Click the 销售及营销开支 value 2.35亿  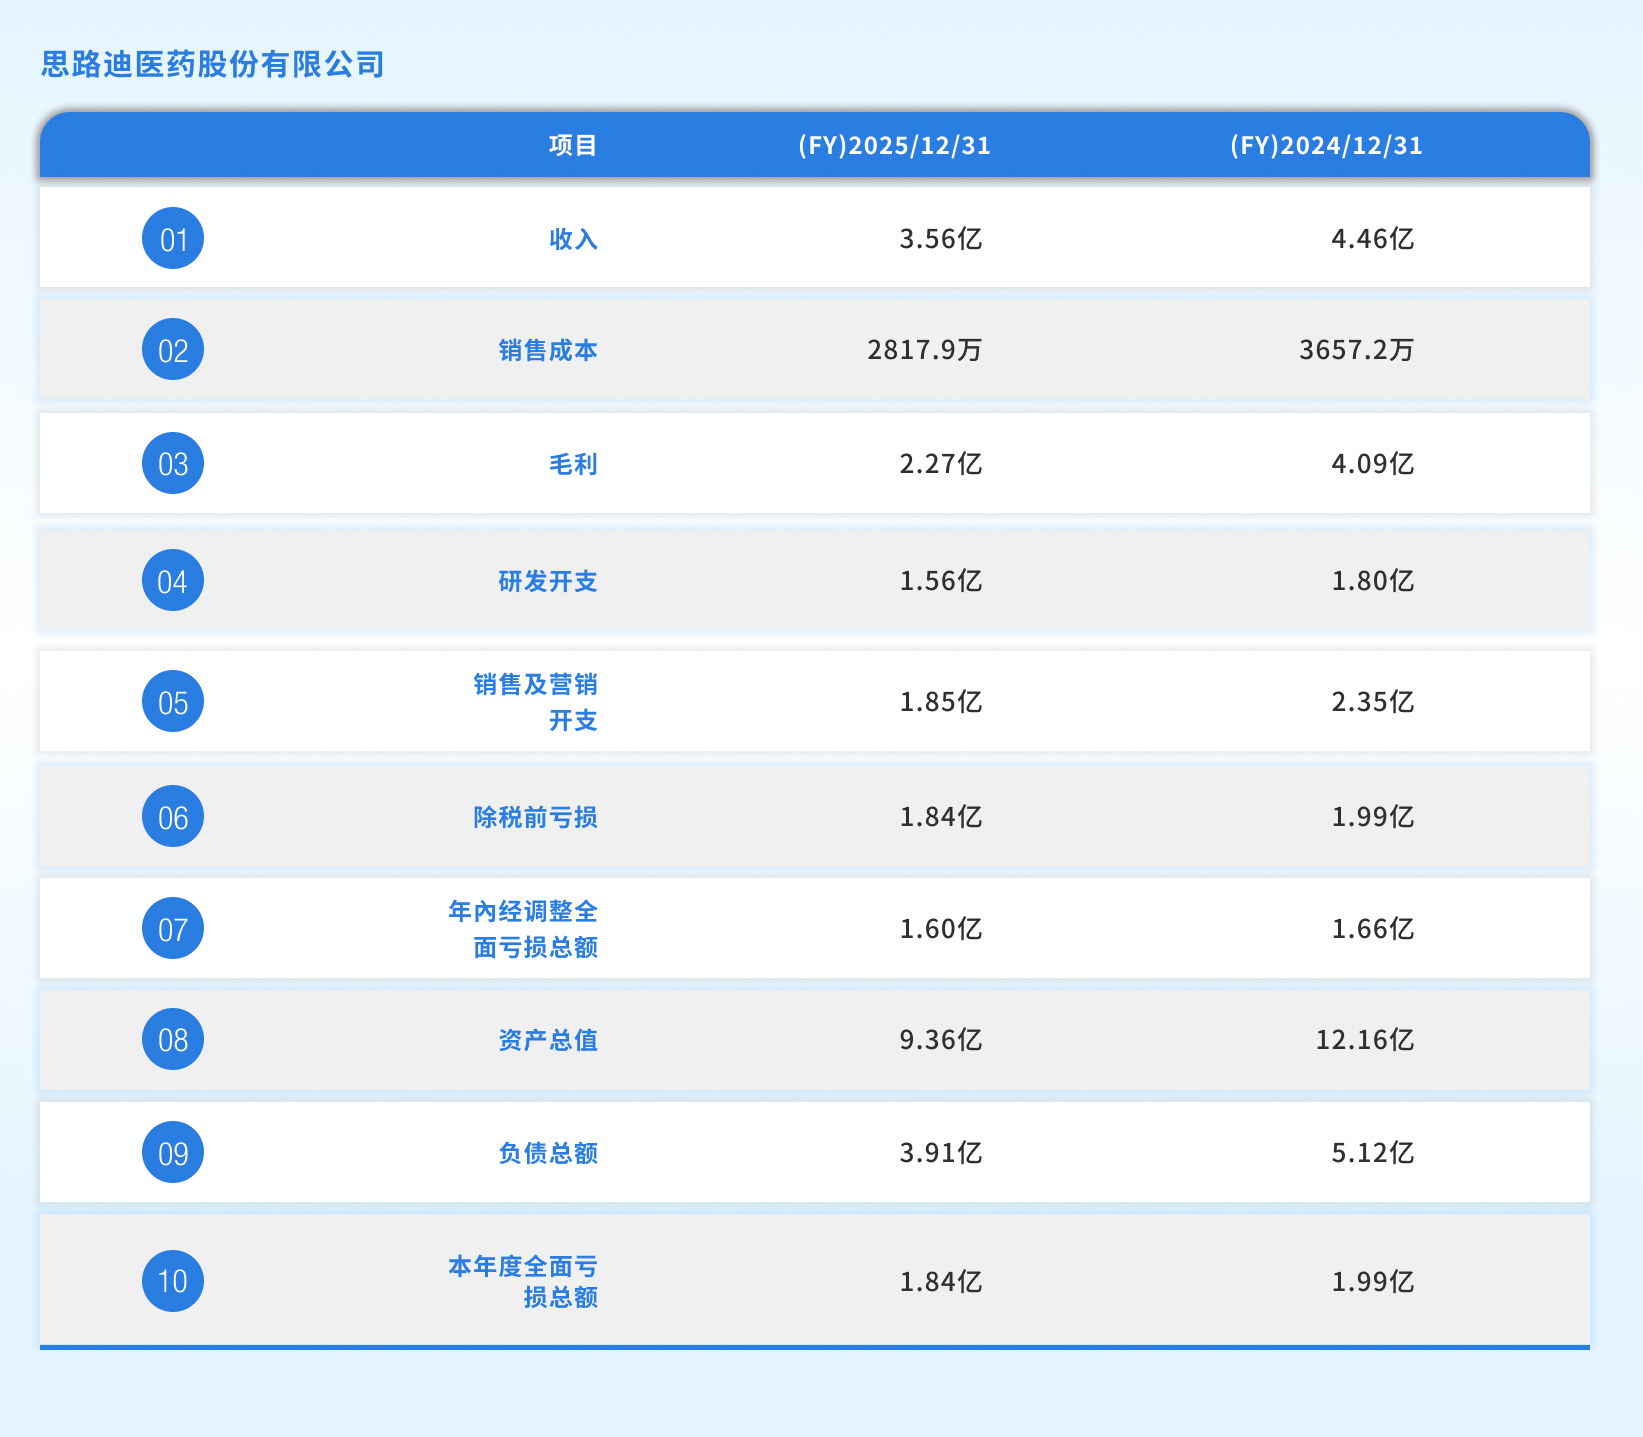[x=1373, y=702]
